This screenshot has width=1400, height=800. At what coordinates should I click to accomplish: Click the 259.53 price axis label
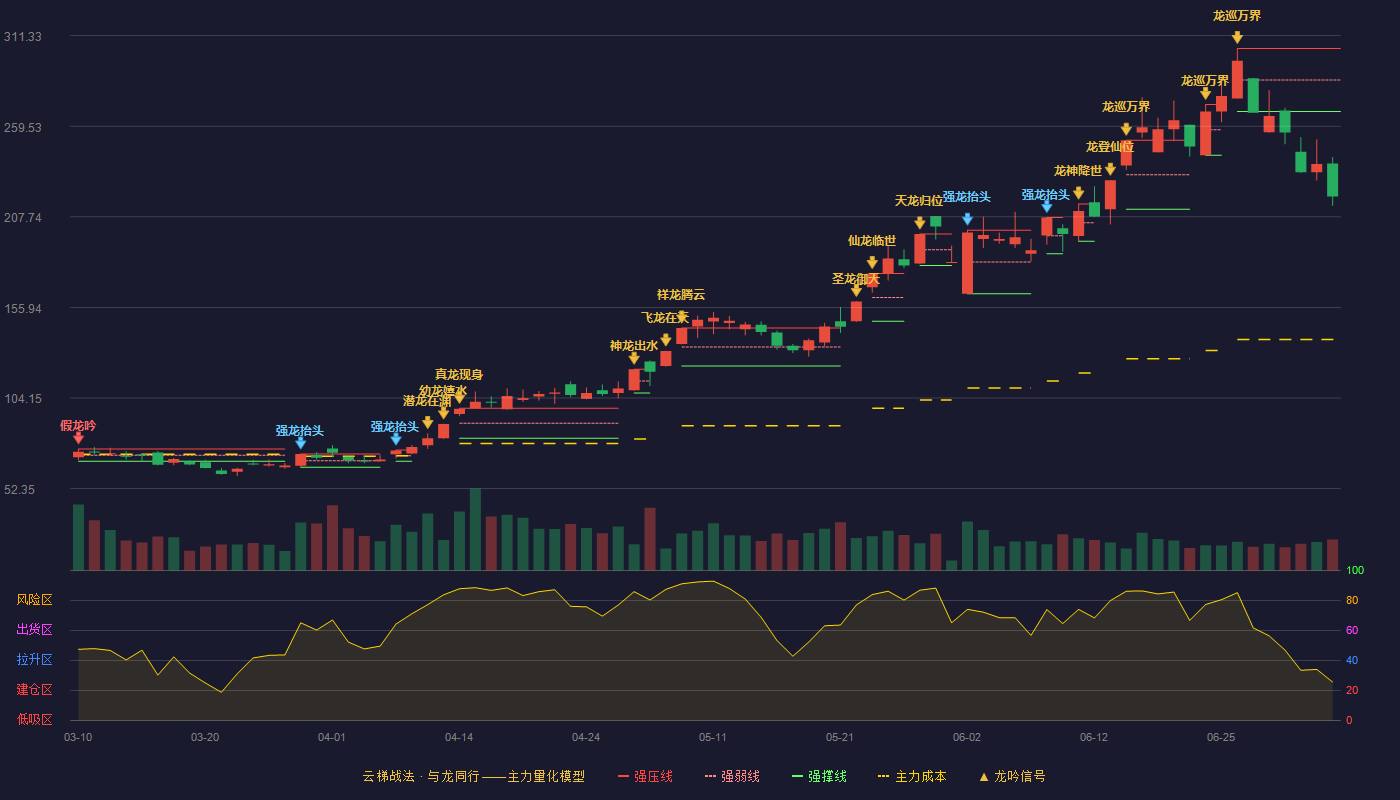(22, 127)
